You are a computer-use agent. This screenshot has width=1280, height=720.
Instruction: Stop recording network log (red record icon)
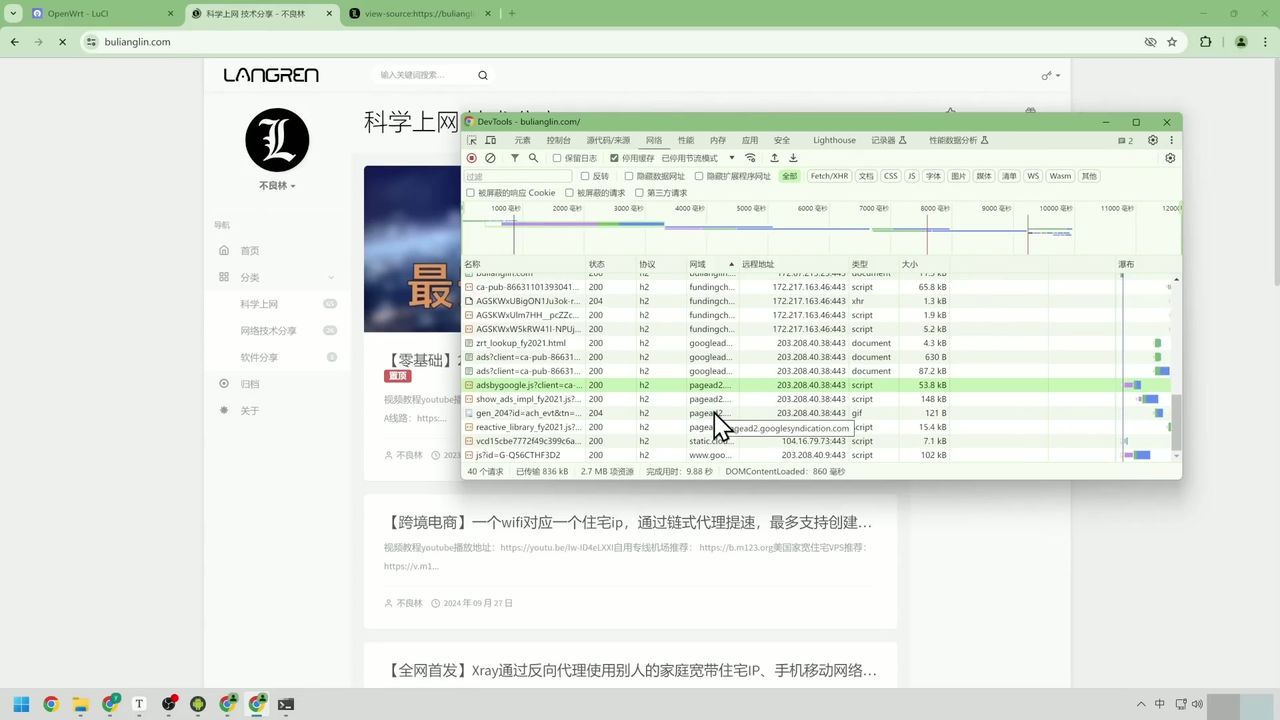[x=471, y=158]
